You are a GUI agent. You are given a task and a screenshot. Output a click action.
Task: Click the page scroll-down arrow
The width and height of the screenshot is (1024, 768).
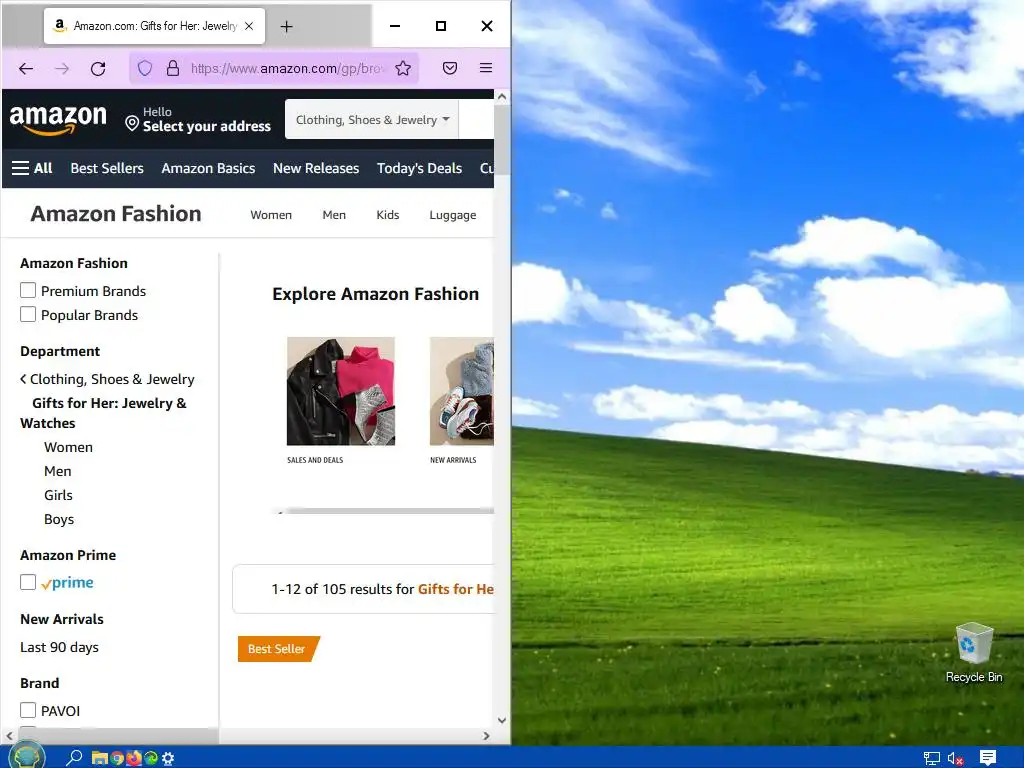click(502, 720)
